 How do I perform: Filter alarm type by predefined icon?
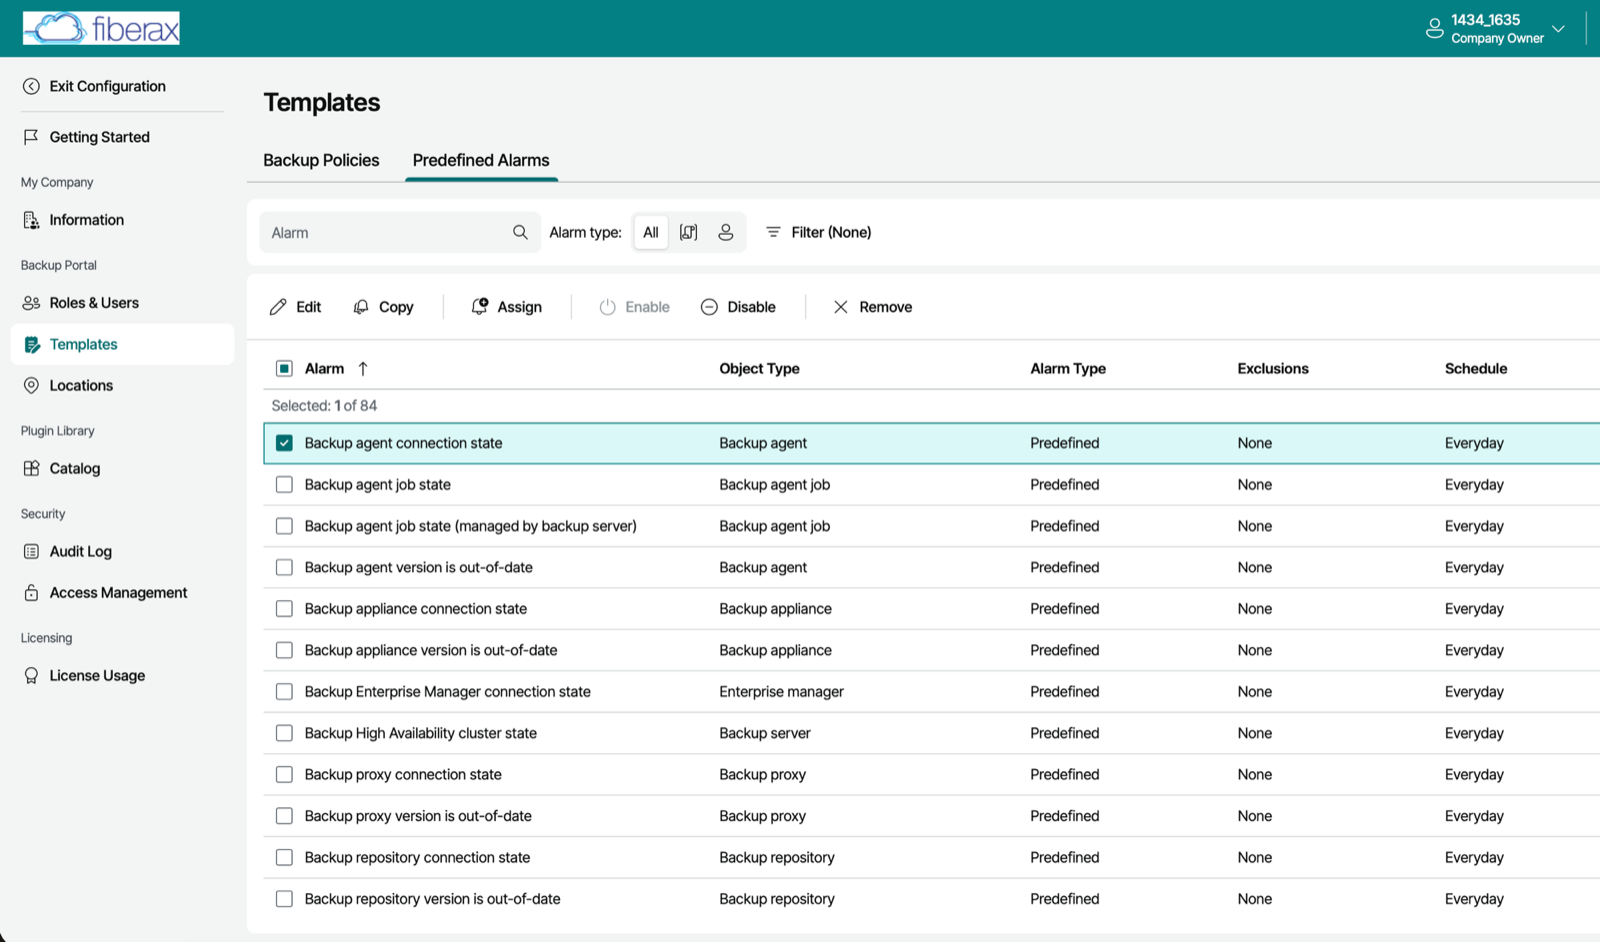688,232
